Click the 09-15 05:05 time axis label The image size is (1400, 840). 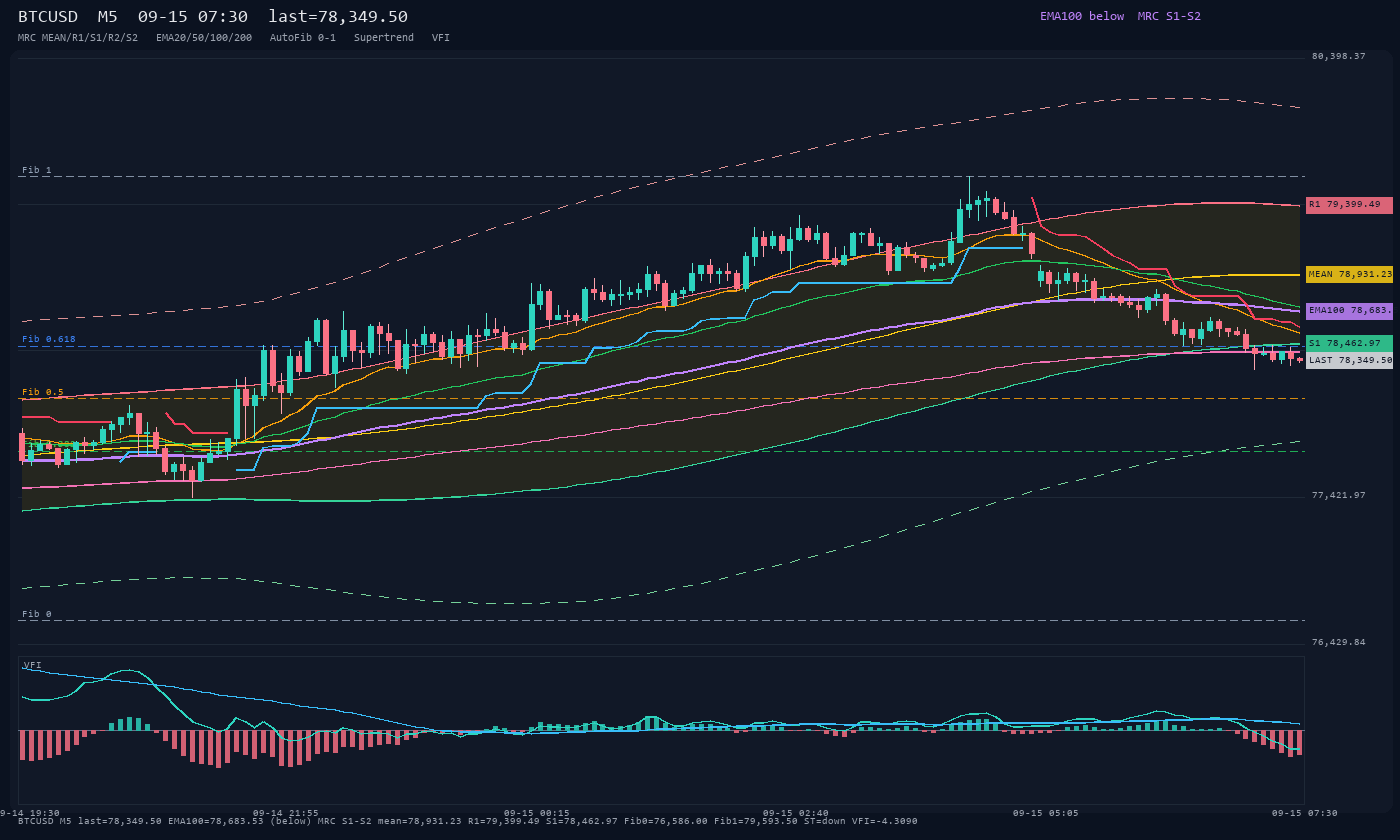1045,813
